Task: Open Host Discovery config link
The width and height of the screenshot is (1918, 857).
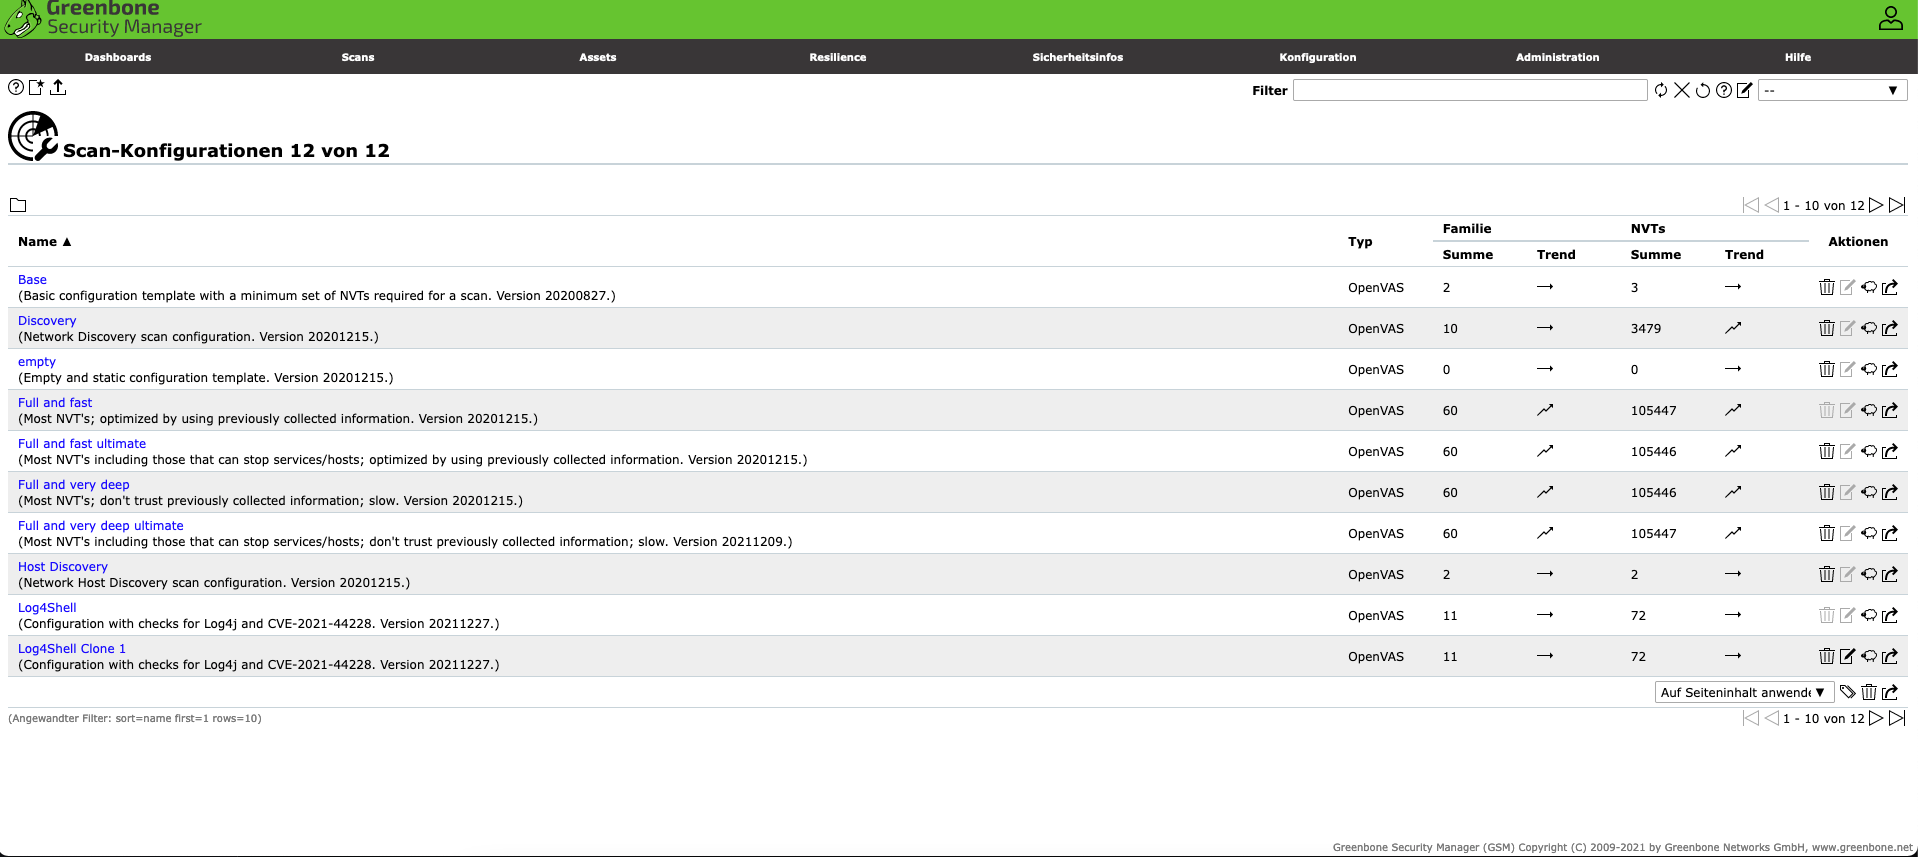Action: click(63, 567)
